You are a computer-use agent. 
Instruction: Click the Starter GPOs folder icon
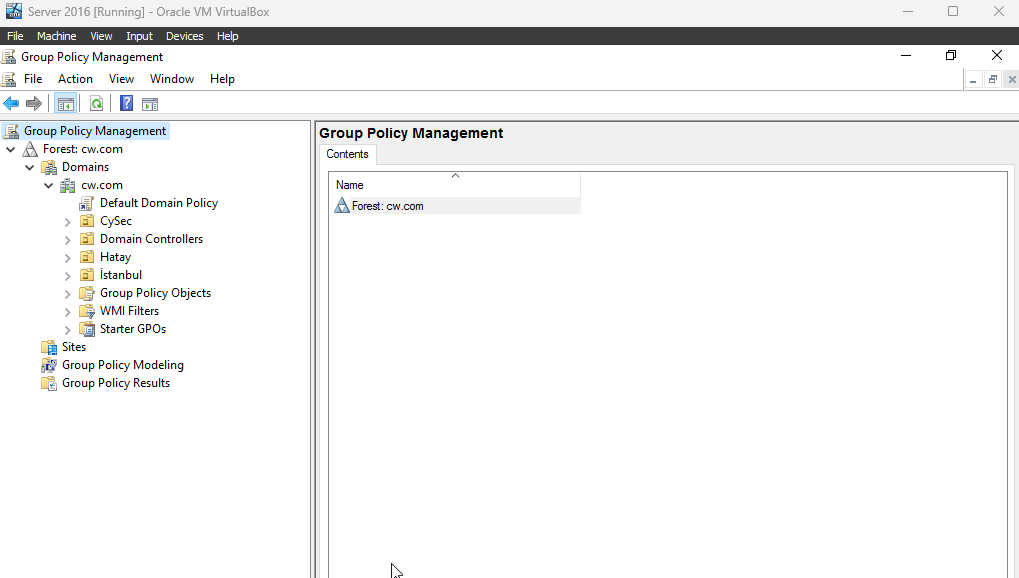click(86, 330)
